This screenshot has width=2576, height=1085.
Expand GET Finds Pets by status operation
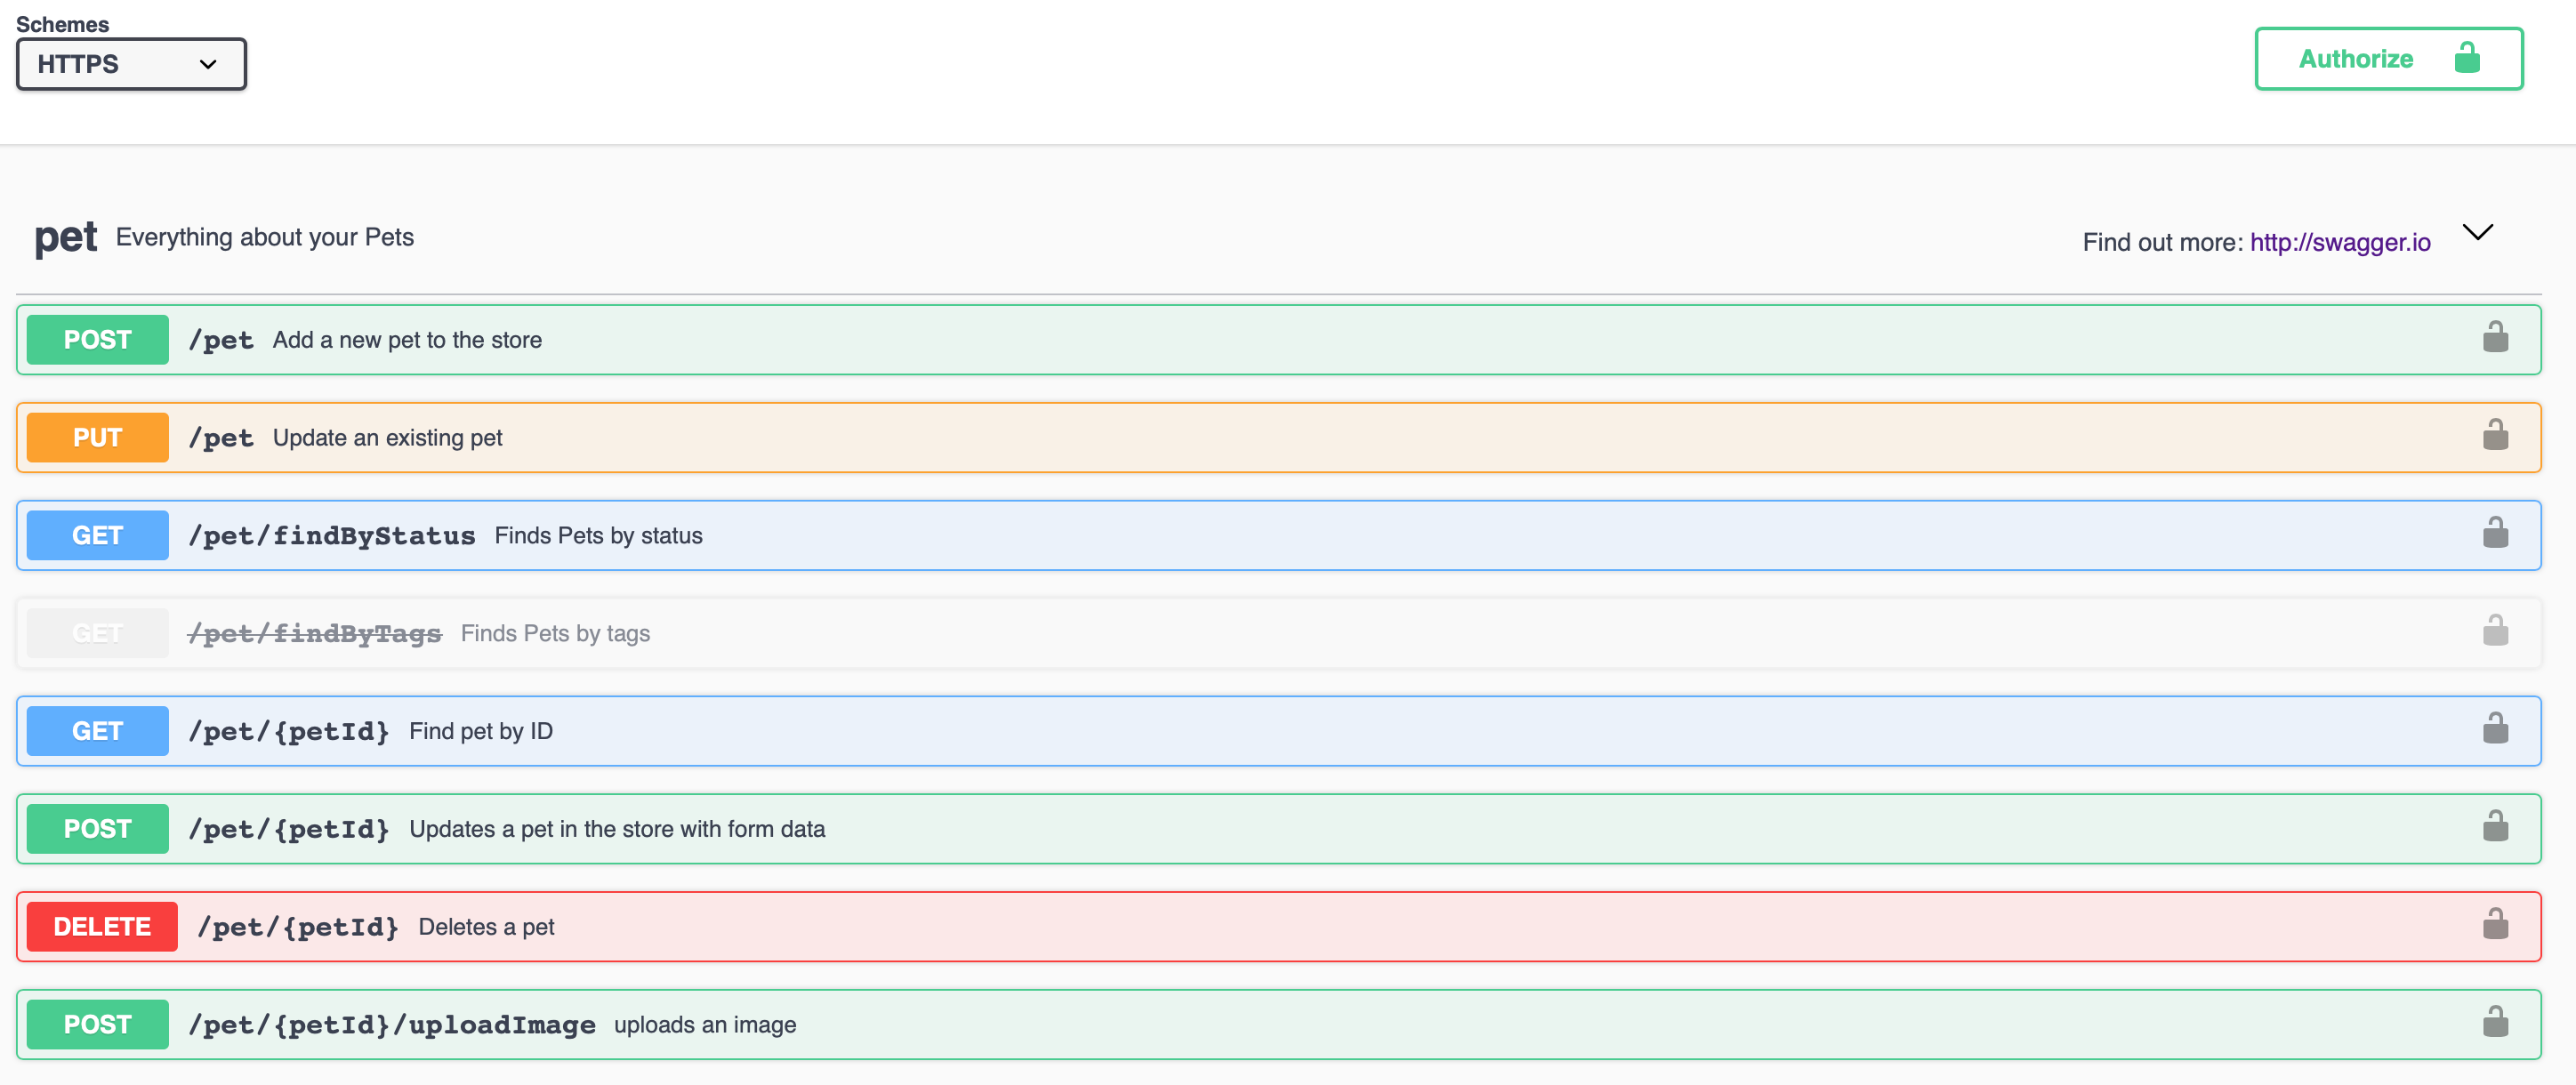click(1278, 536)
